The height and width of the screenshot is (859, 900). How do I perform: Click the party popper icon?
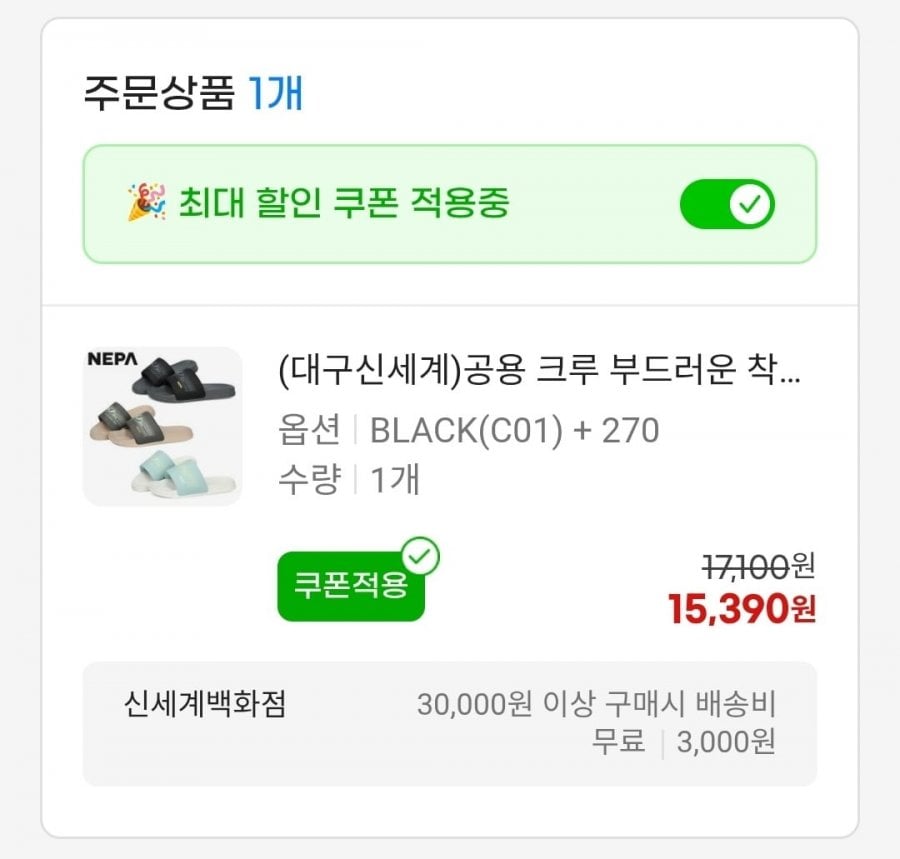point(145,204)
